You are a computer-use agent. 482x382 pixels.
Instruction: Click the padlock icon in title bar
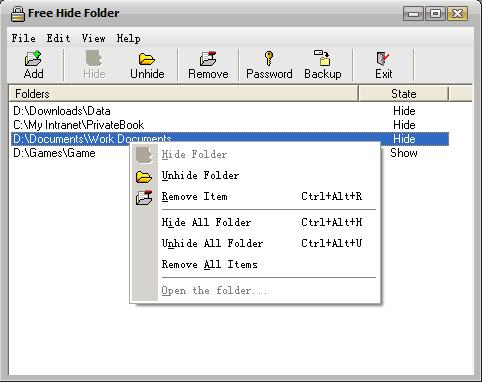[x=17, y=14]
